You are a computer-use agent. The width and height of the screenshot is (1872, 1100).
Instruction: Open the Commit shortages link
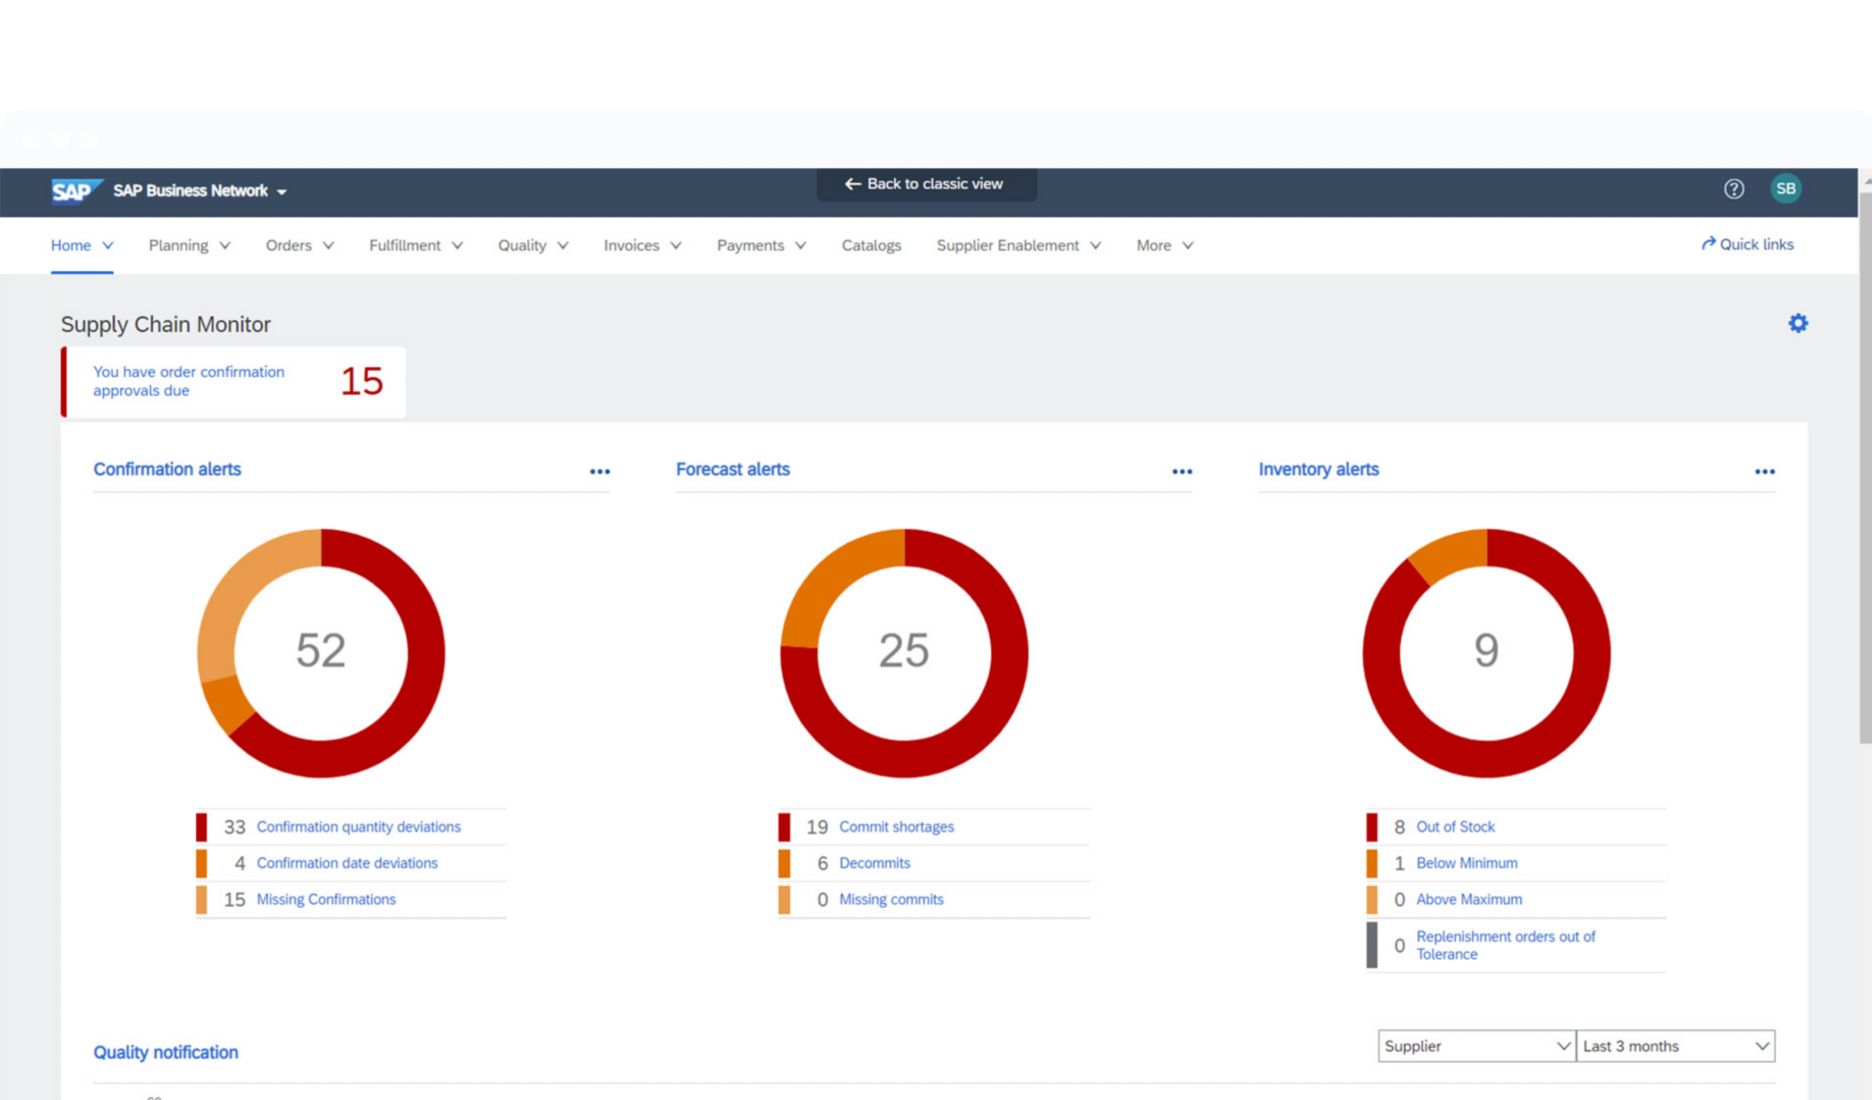(896, 827)
